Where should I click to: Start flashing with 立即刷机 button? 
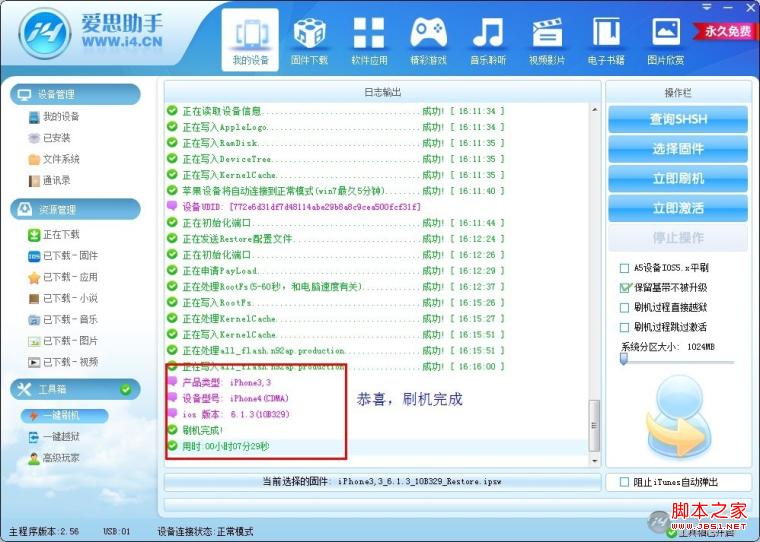point(678,178)
